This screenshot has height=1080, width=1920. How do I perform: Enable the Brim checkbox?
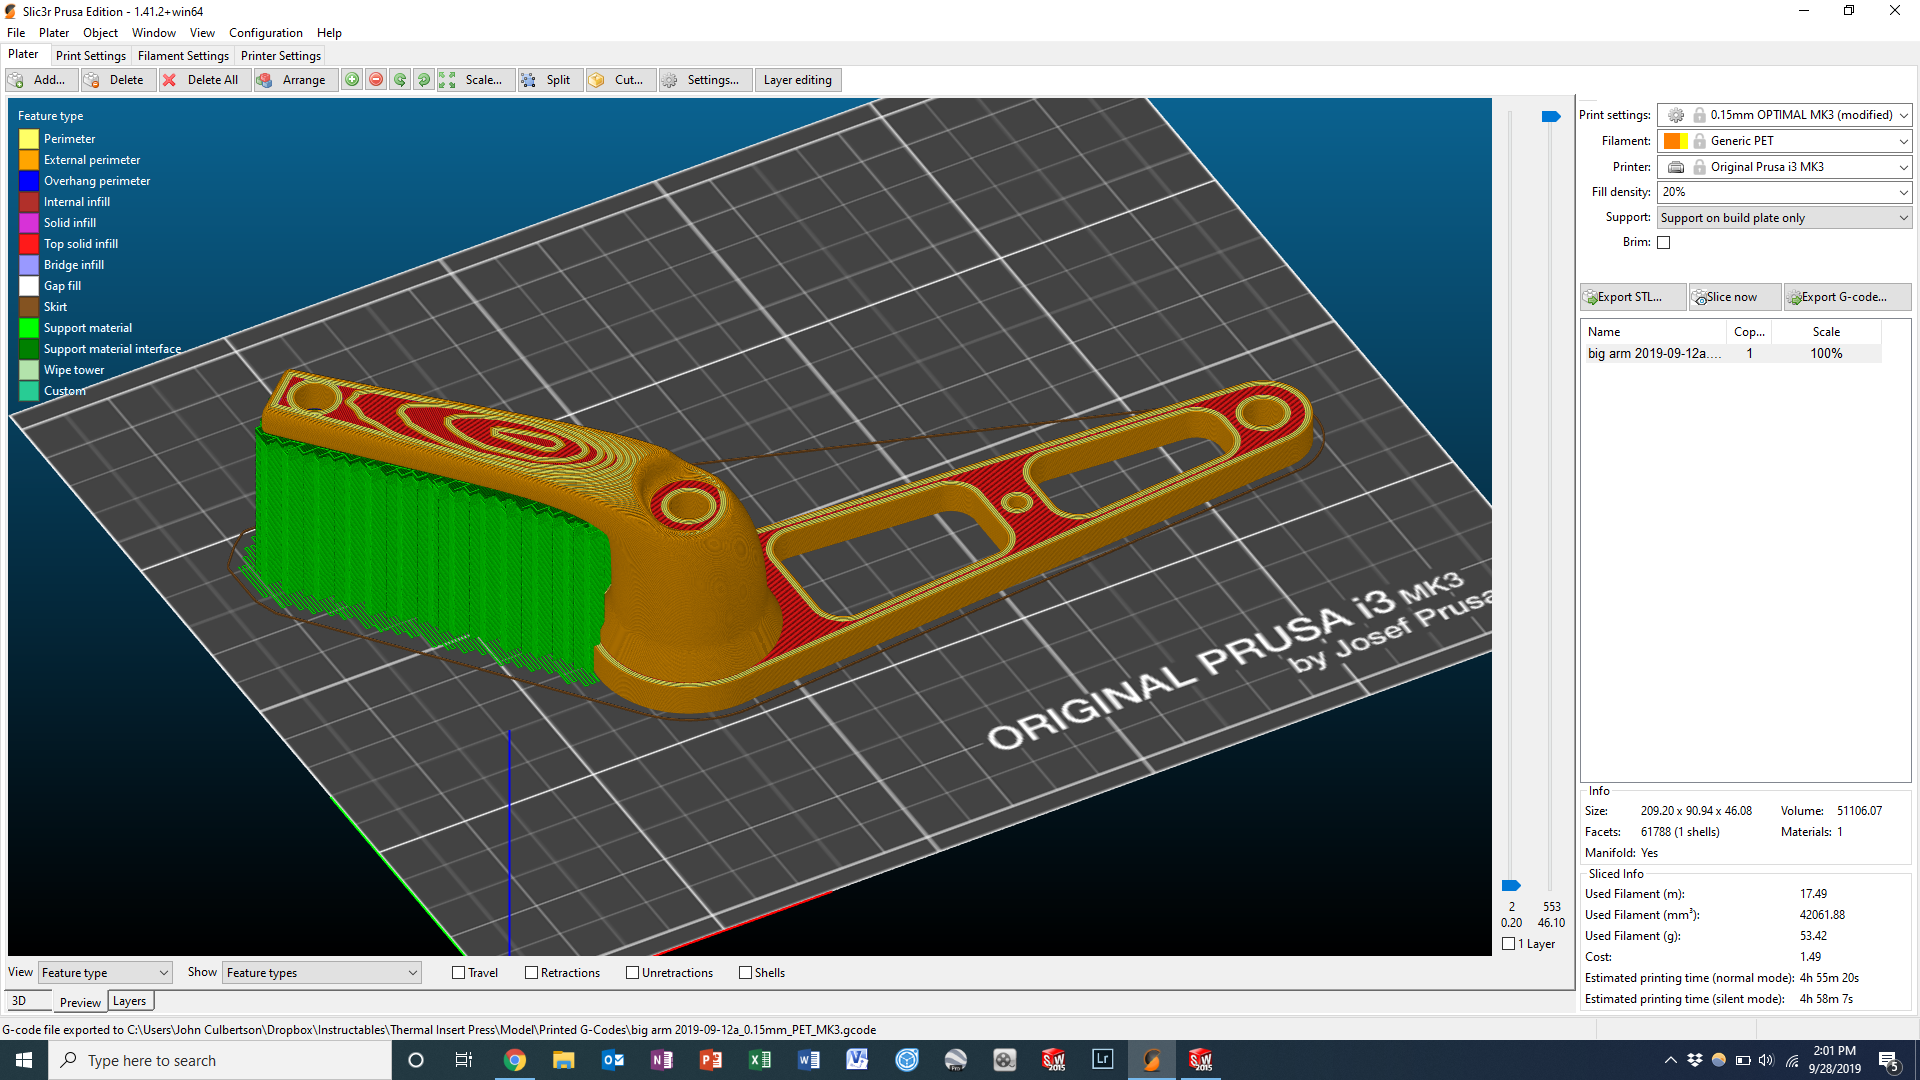click(1664, 243)
